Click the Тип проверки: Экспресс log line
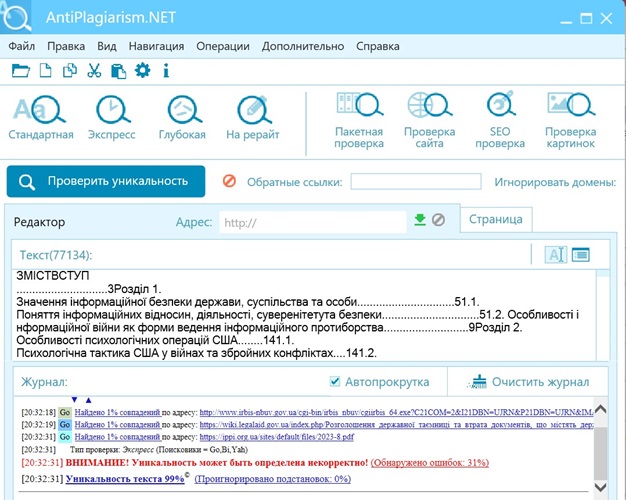The width and height of the screenshot is (626, 500). point(159,450)
